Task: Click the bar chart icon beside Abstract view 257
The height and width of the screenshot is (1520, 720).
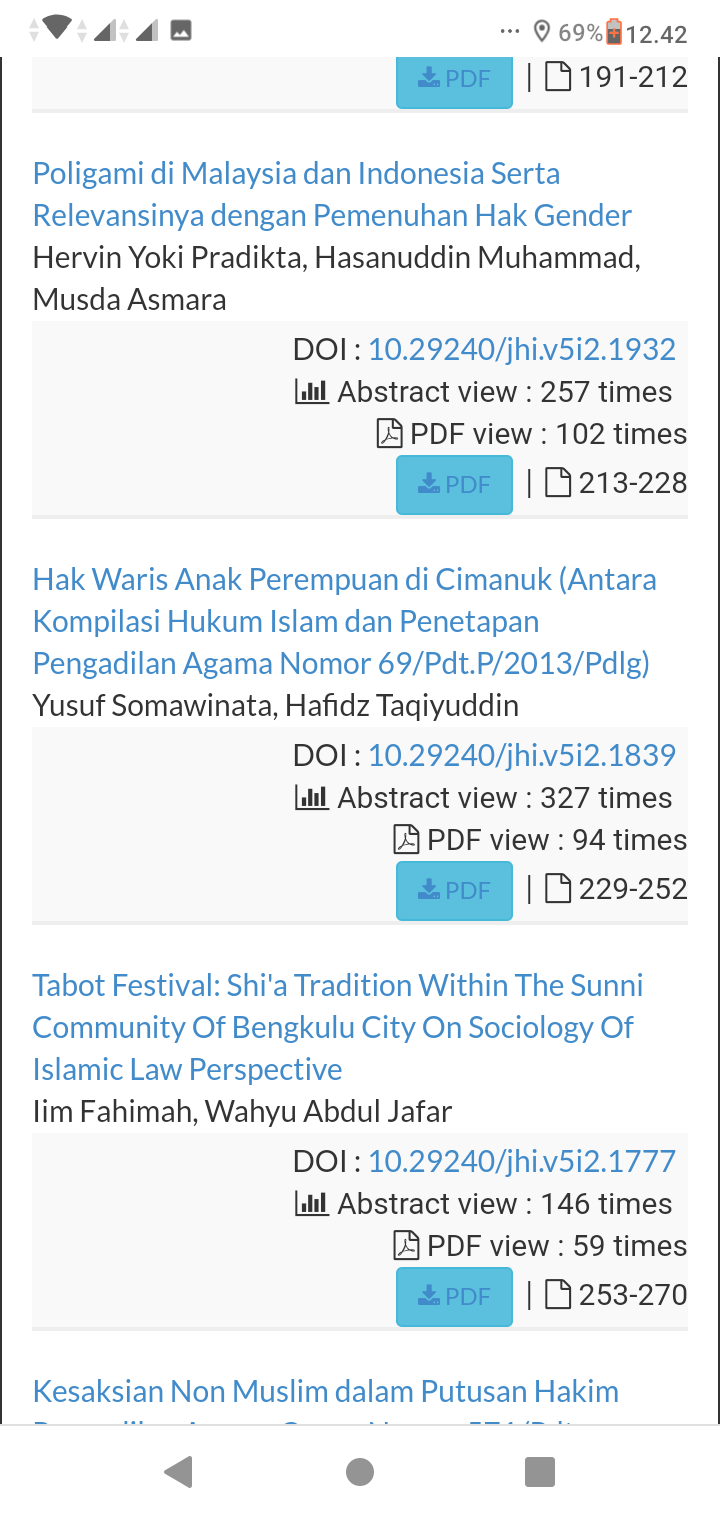Action: 312,392
